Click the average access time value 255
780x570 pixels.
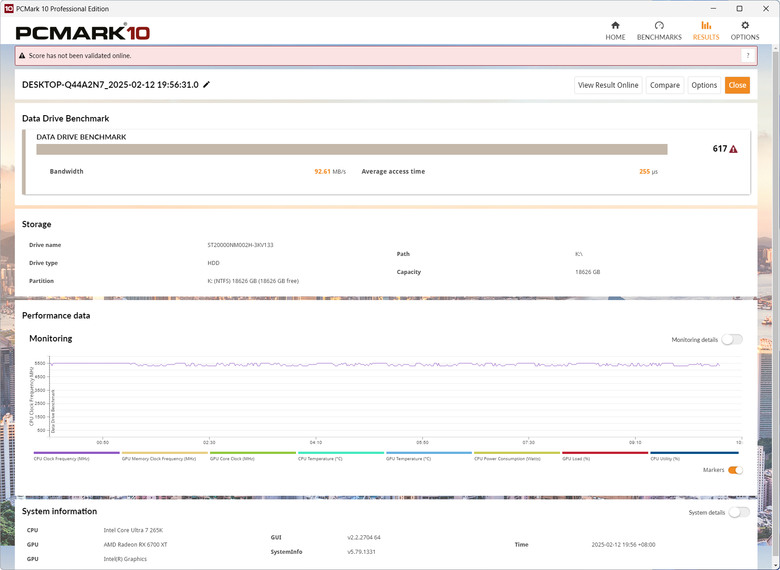click(644, 172)
